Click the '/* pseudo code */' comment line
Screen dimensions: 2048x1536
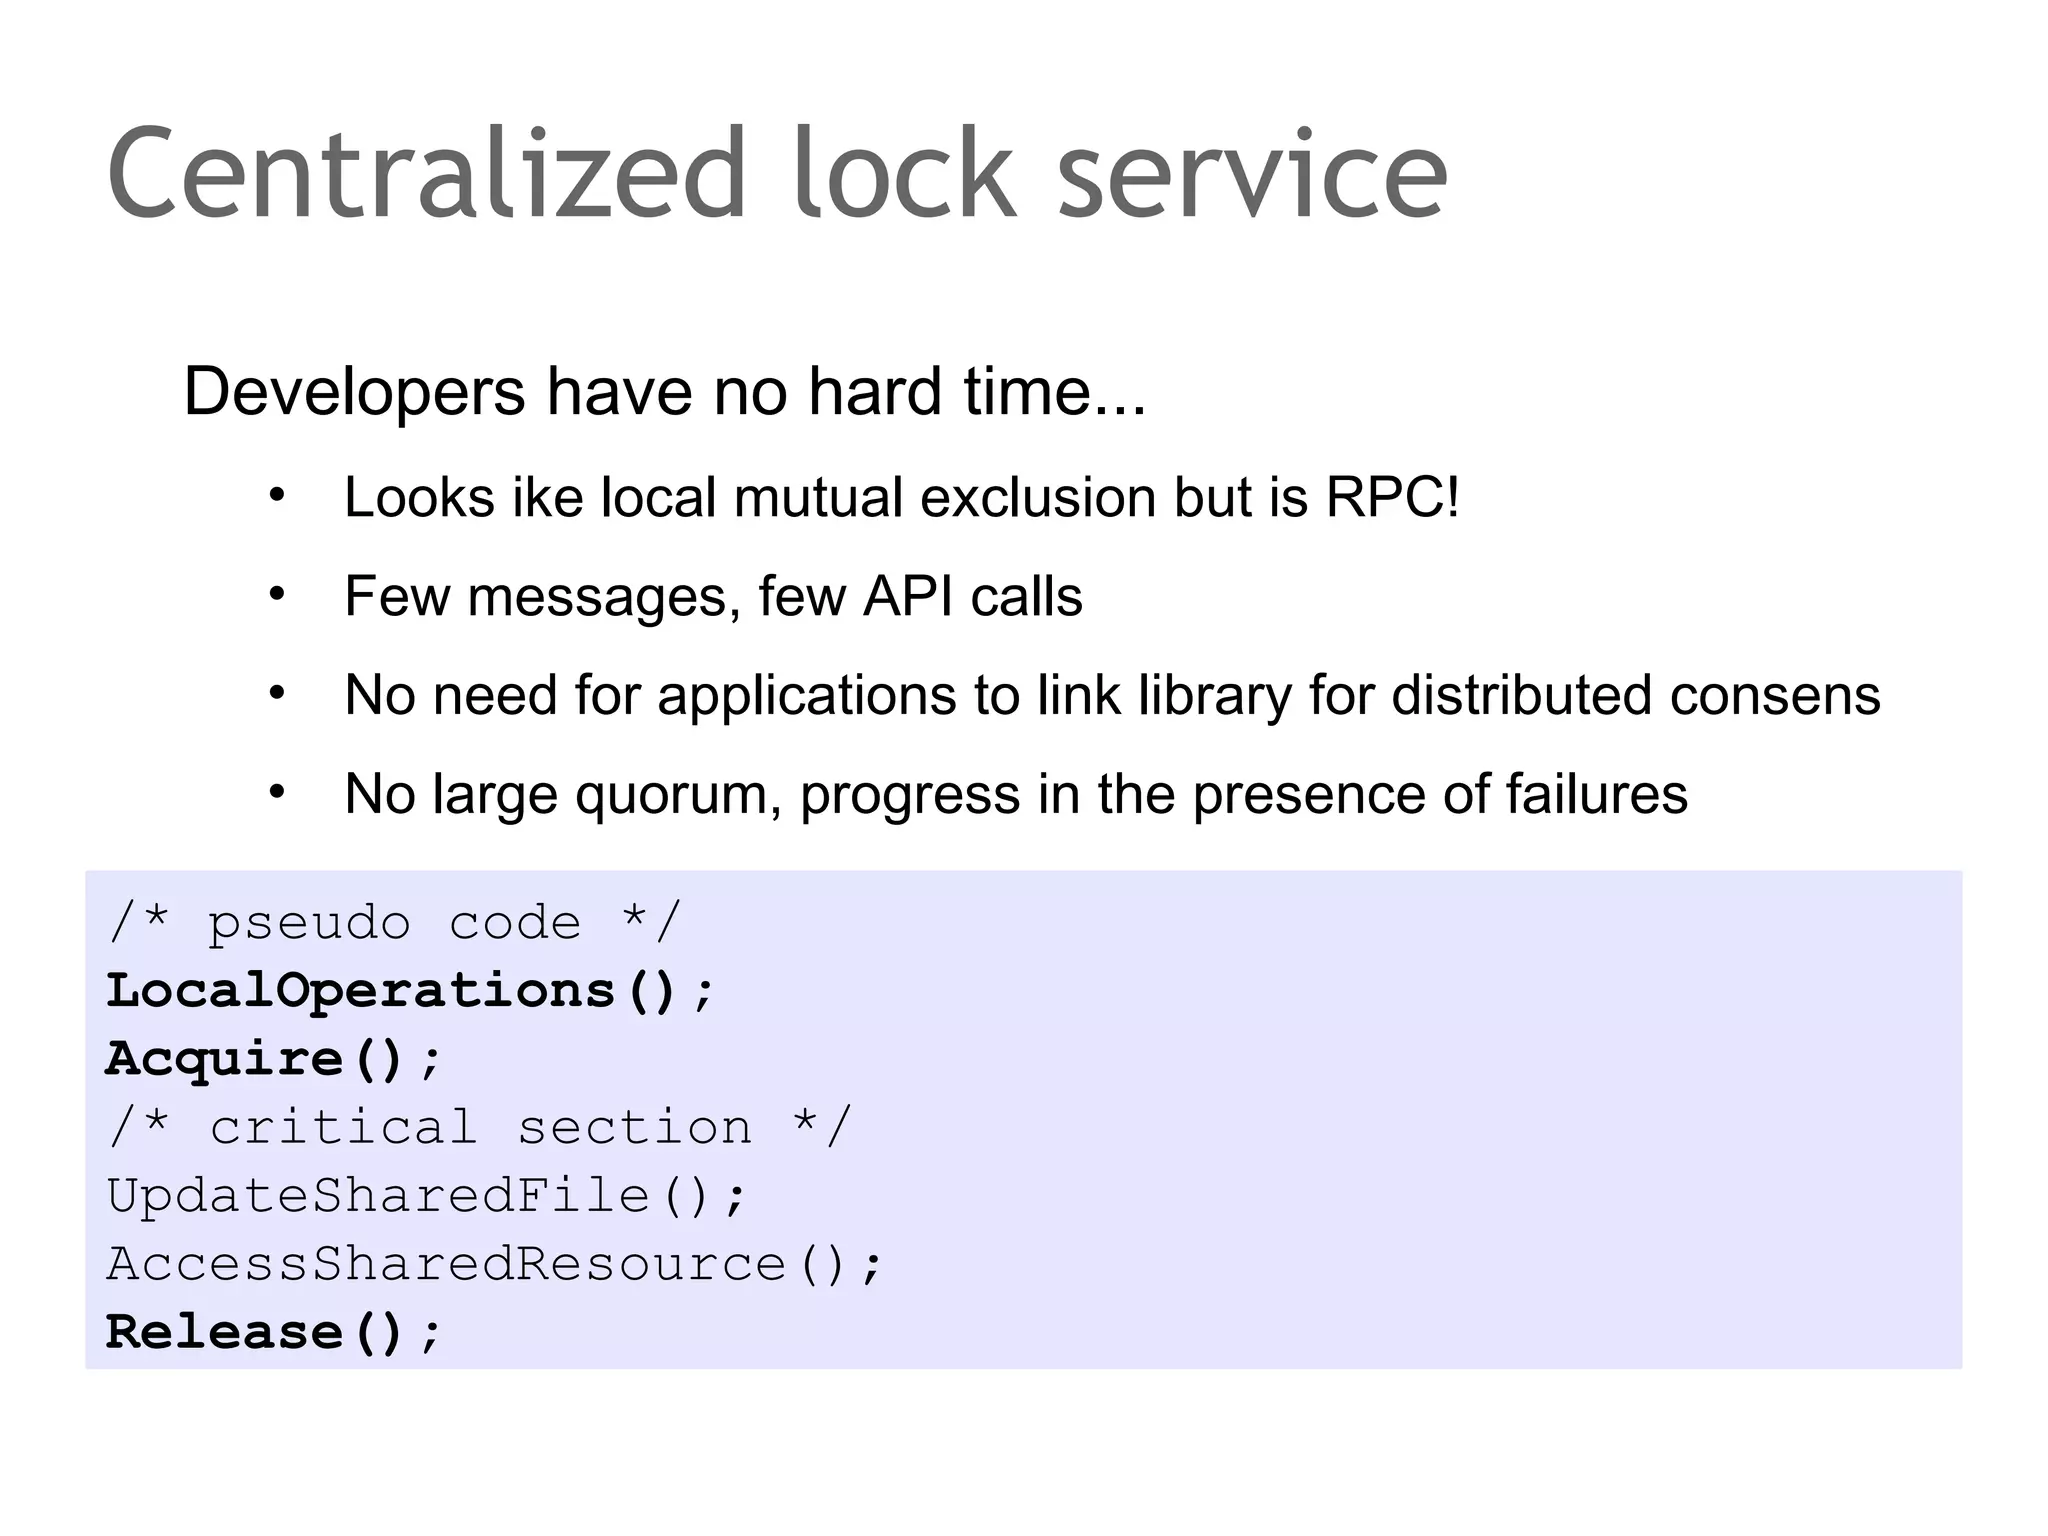click(394, 922)
